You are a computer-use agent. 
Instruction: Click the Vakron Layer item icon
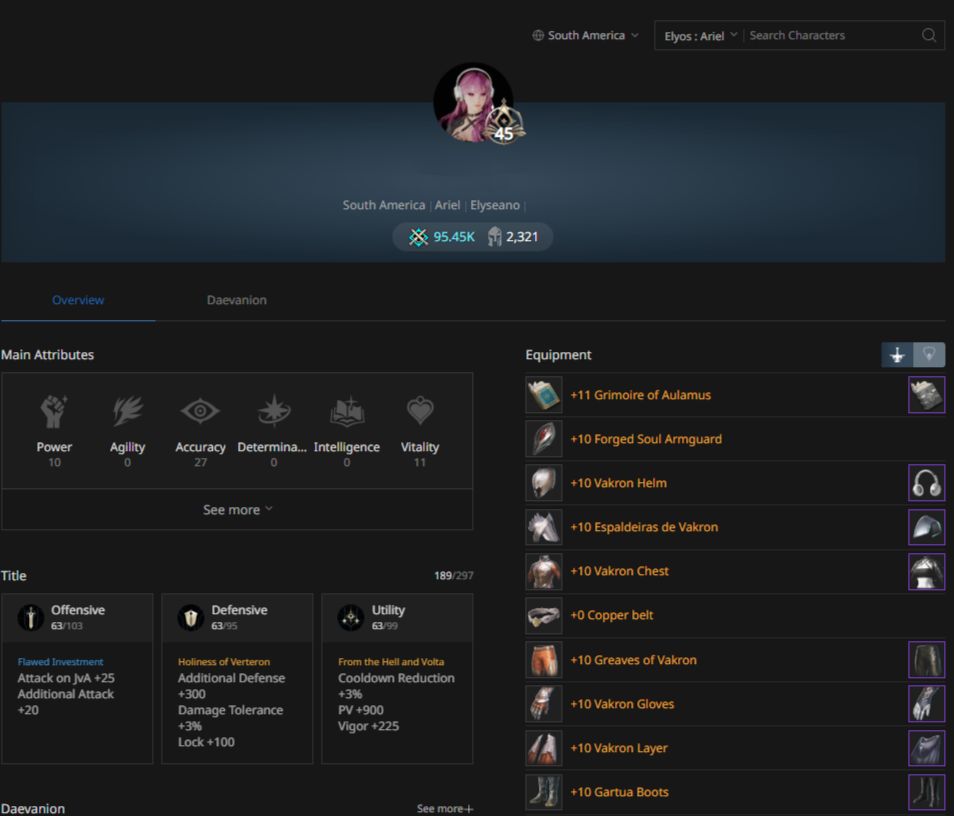click(x=544, y=748)
